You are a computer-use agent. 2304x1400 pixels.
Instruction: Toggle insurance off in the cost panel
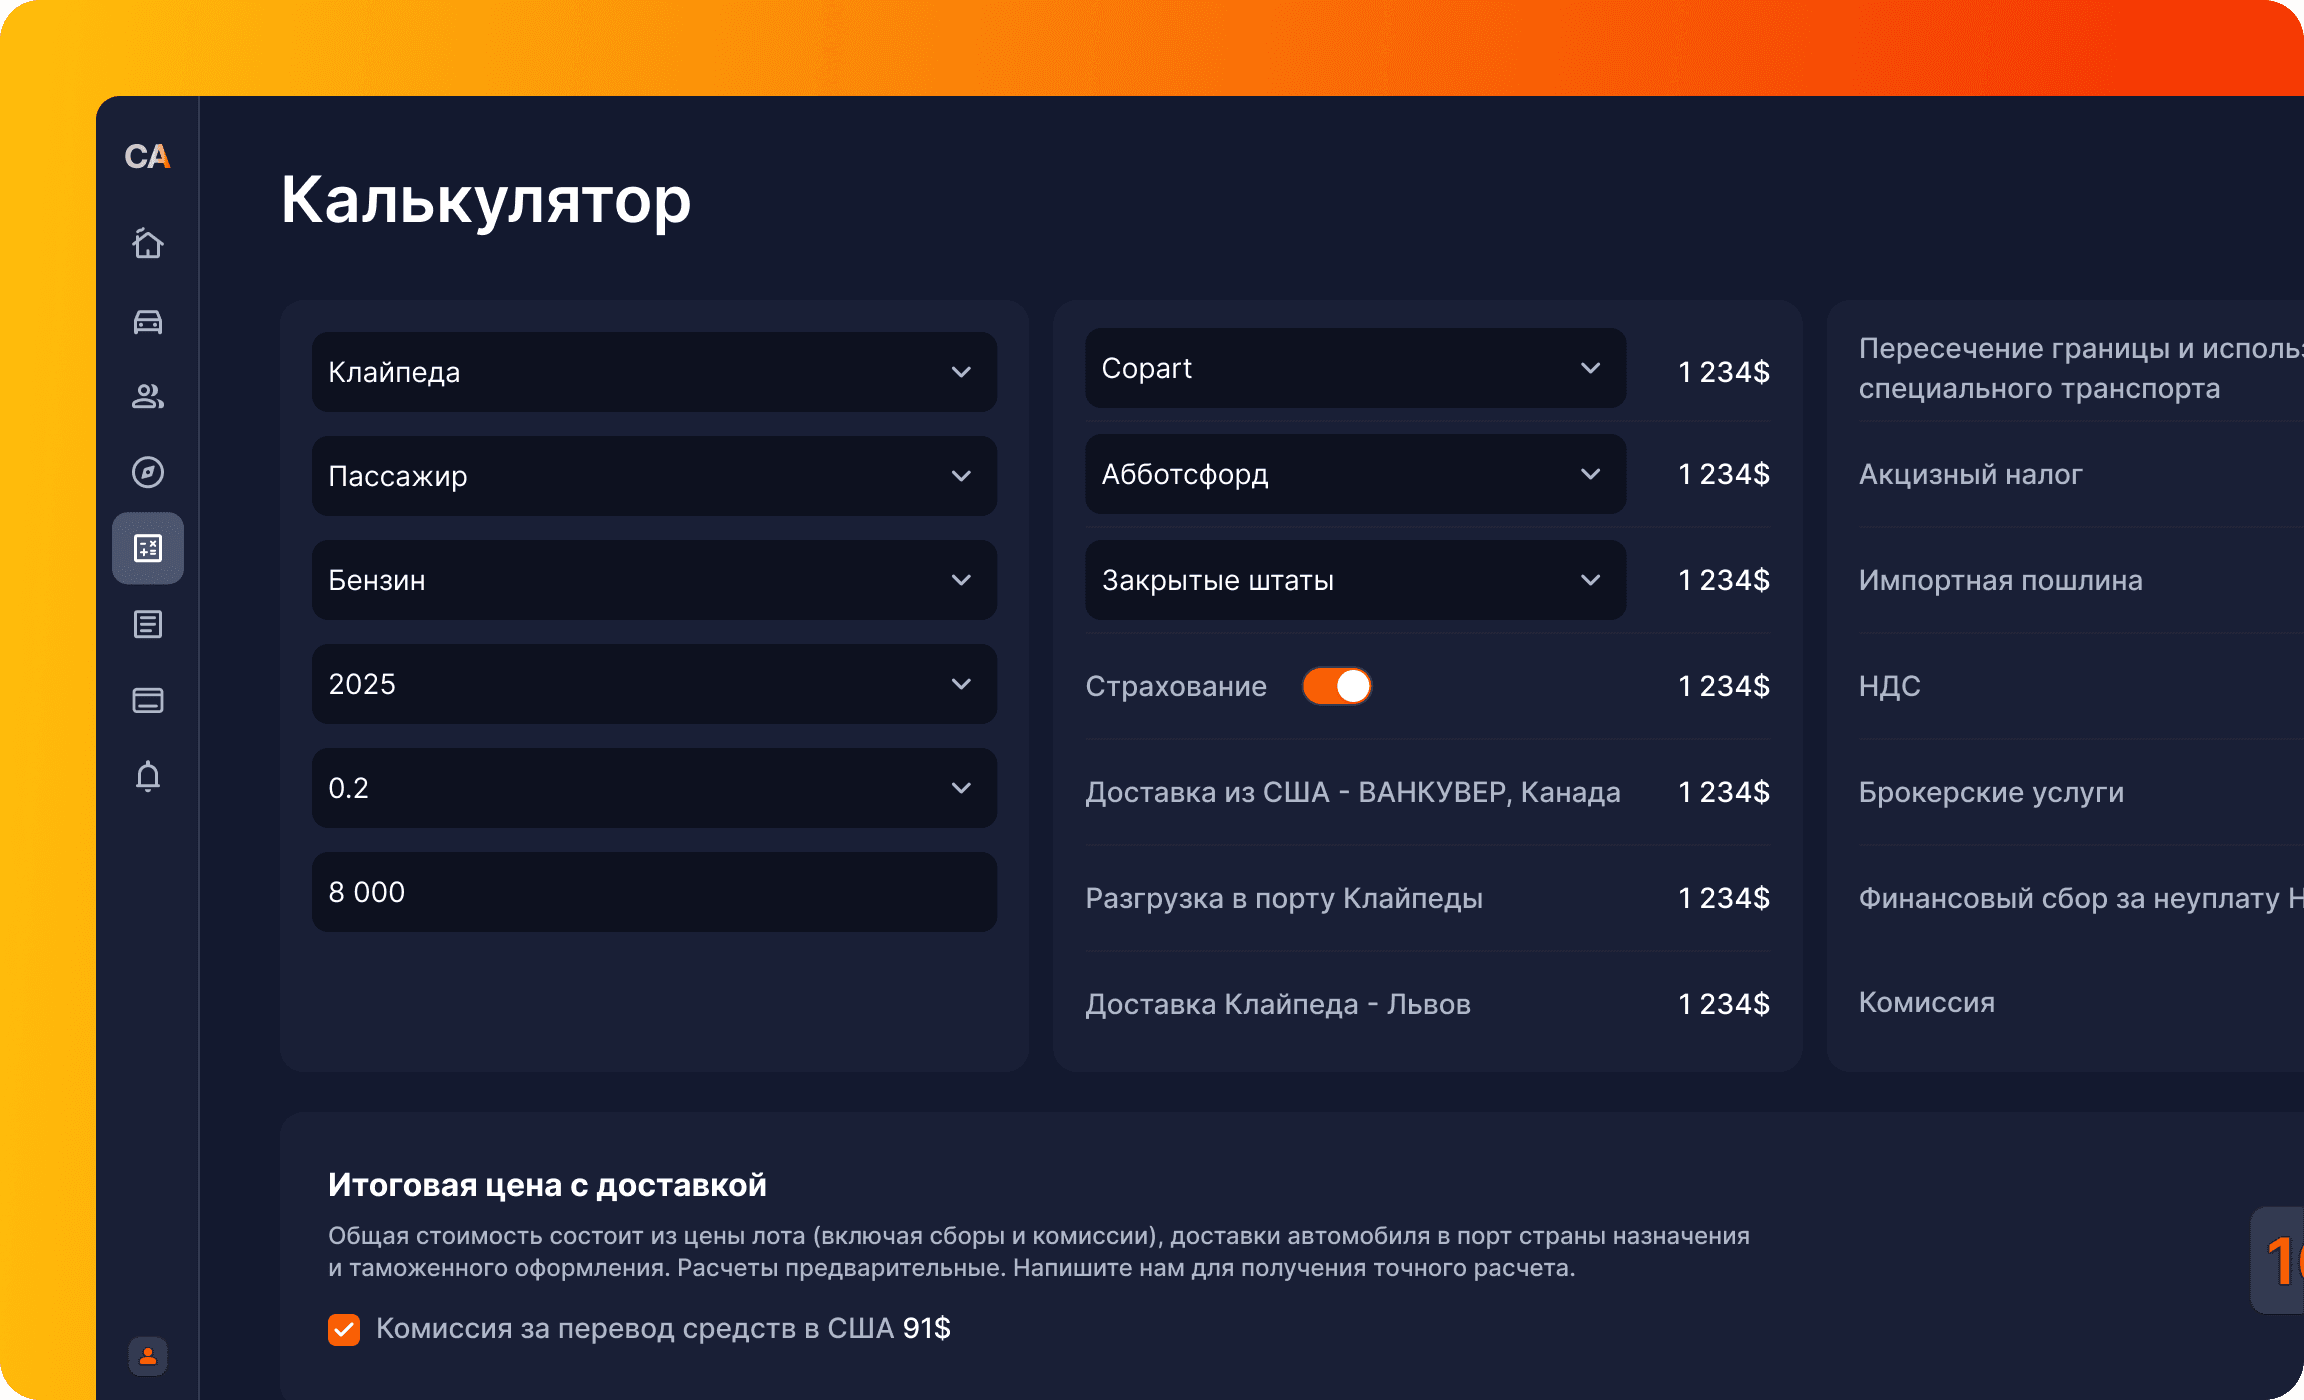(1337, 686)
